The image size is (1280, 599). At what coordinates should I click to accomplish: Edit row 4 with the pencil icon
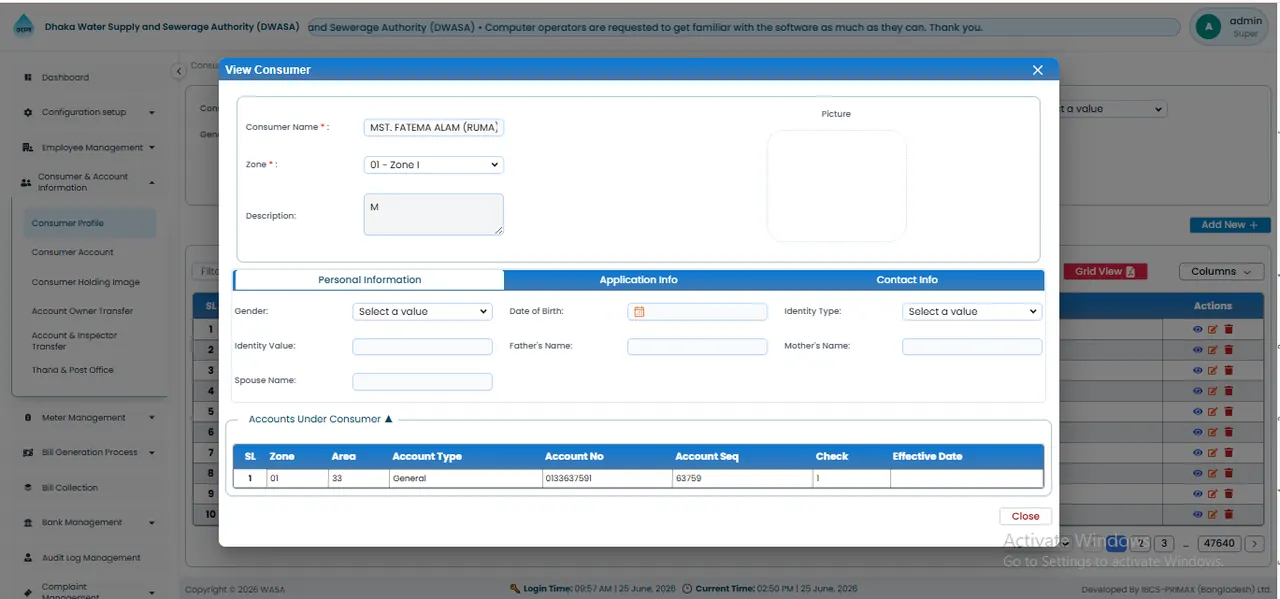(x=1213, y=391)
